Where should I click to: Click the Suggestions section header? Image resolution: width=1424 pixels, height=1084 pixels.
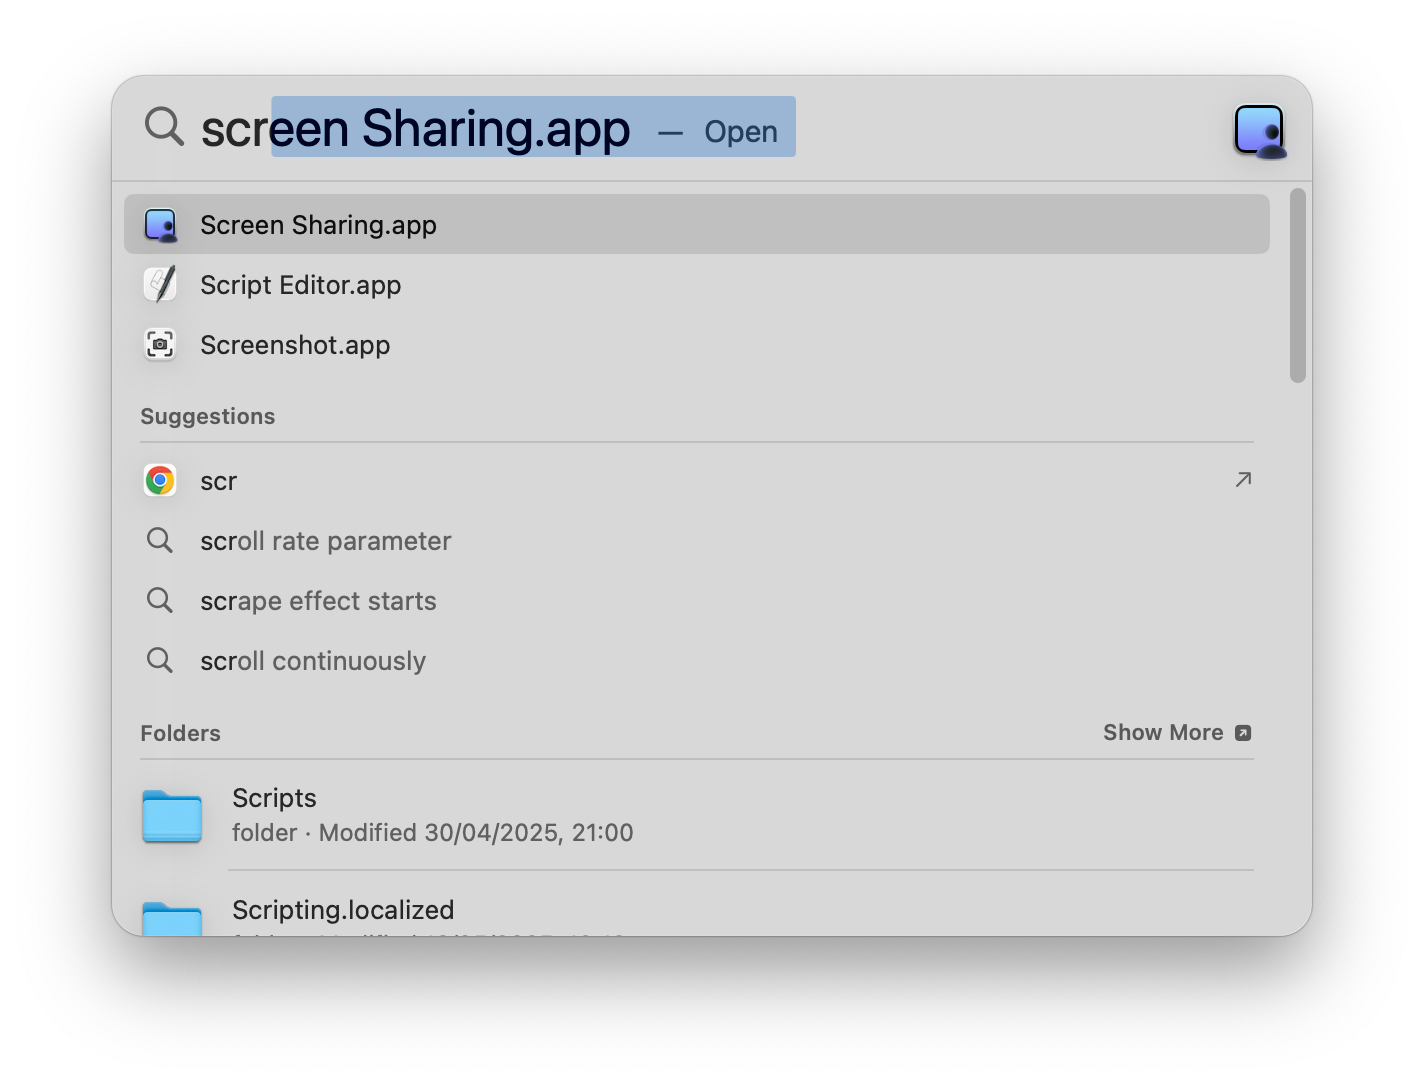208,417
